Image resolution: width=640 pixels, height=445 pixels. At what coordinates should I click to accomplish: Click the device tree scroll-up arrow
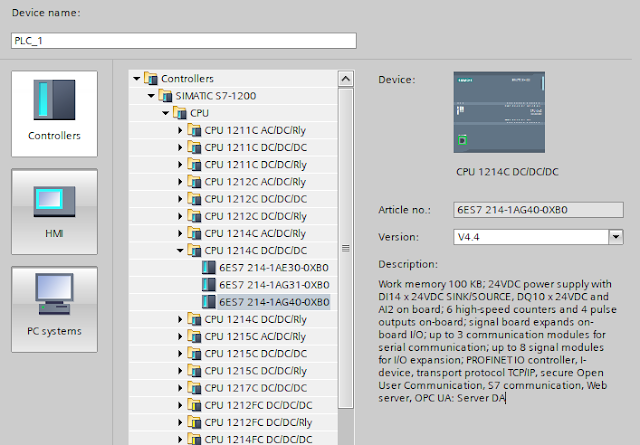click(x=346, y=79)
